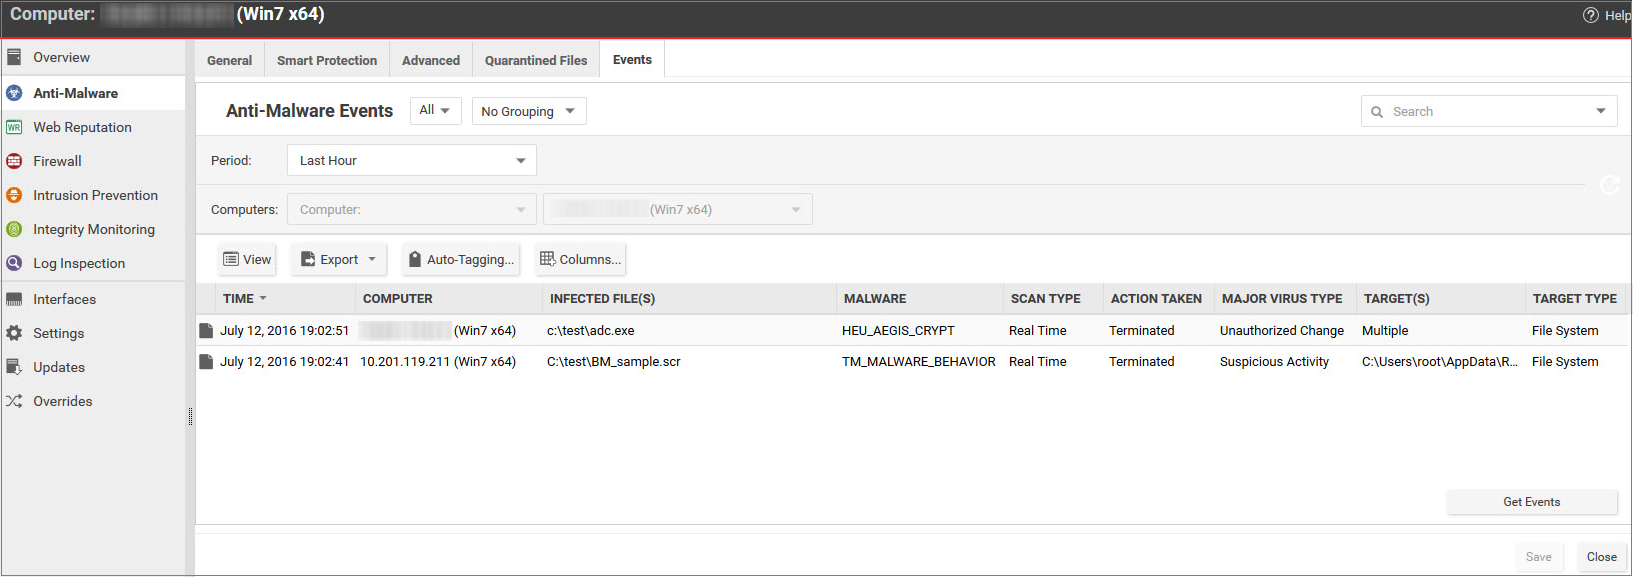Switch to the Quarantined Files tab

point(536,60)
